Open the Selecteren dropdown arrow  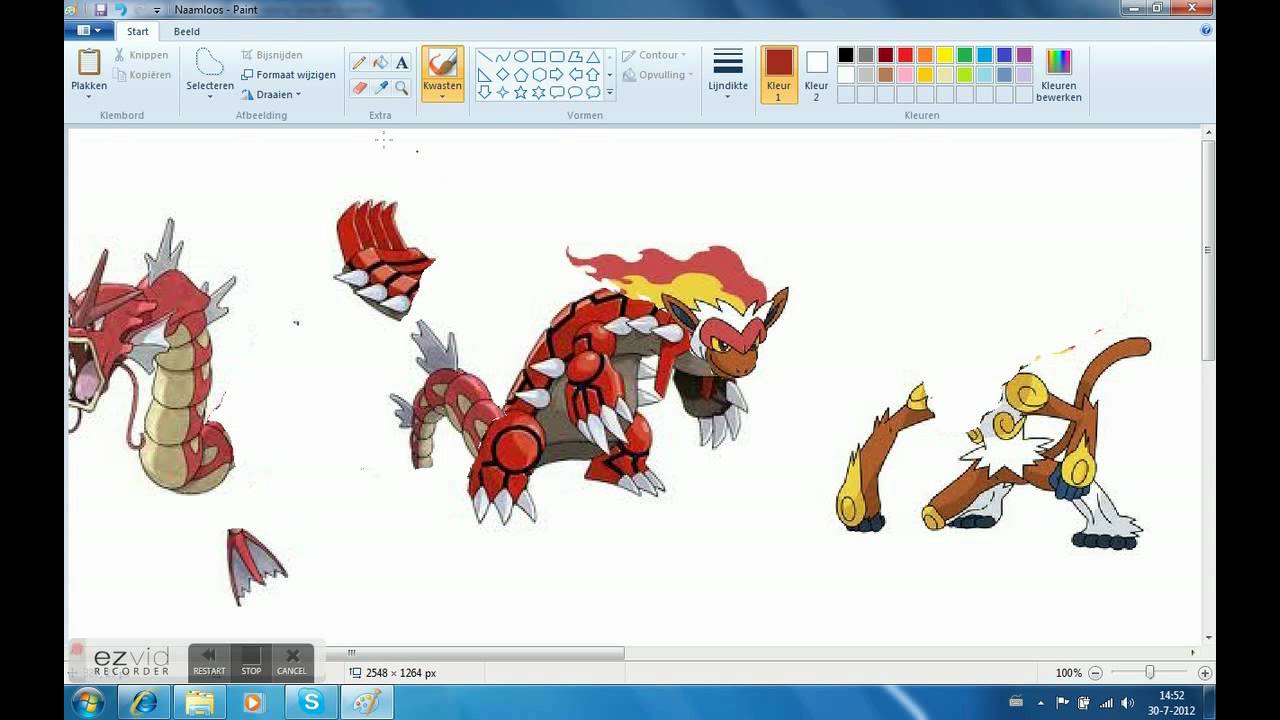click(x=210, y=97)
